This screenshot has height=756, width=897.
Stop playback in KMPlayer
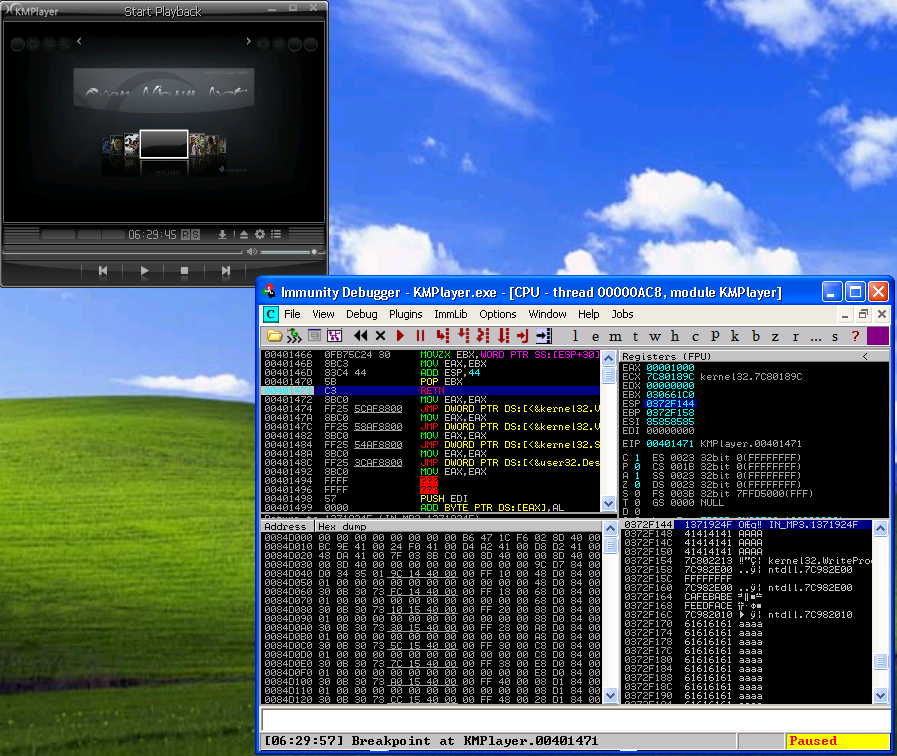(x=184, y=271)
